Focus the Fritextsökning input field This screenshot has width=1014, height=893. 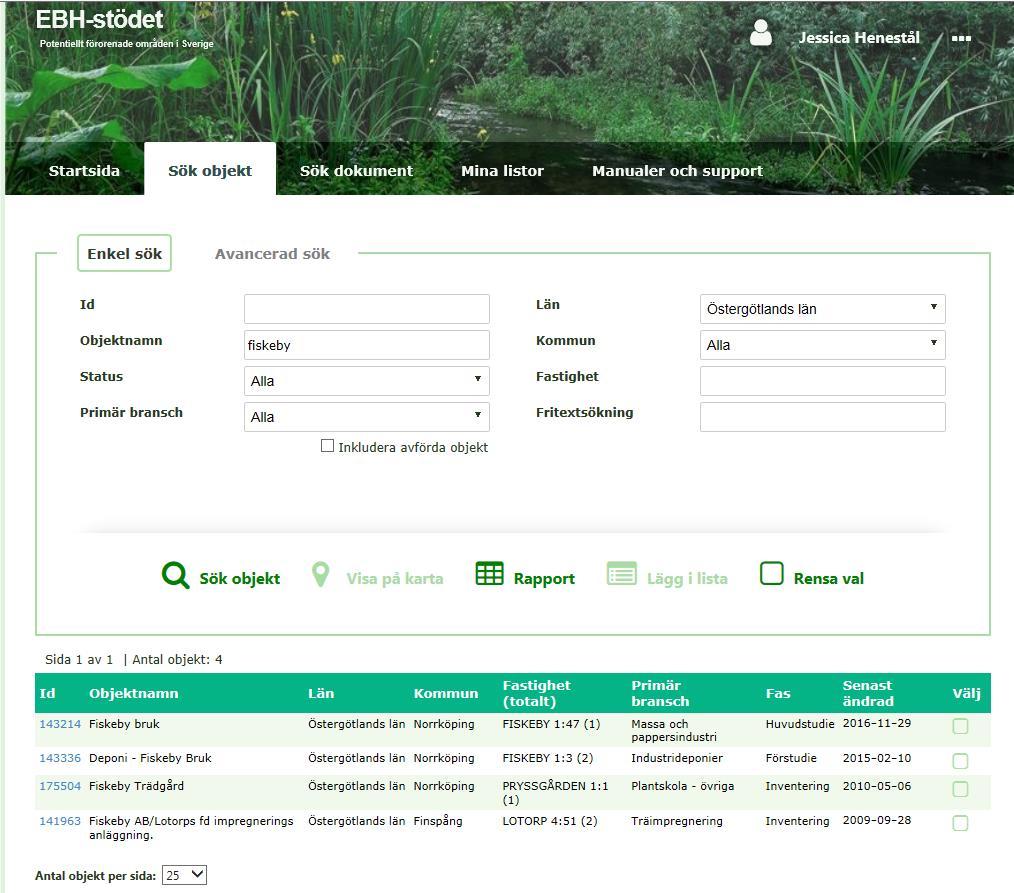(x=823, y=417)
